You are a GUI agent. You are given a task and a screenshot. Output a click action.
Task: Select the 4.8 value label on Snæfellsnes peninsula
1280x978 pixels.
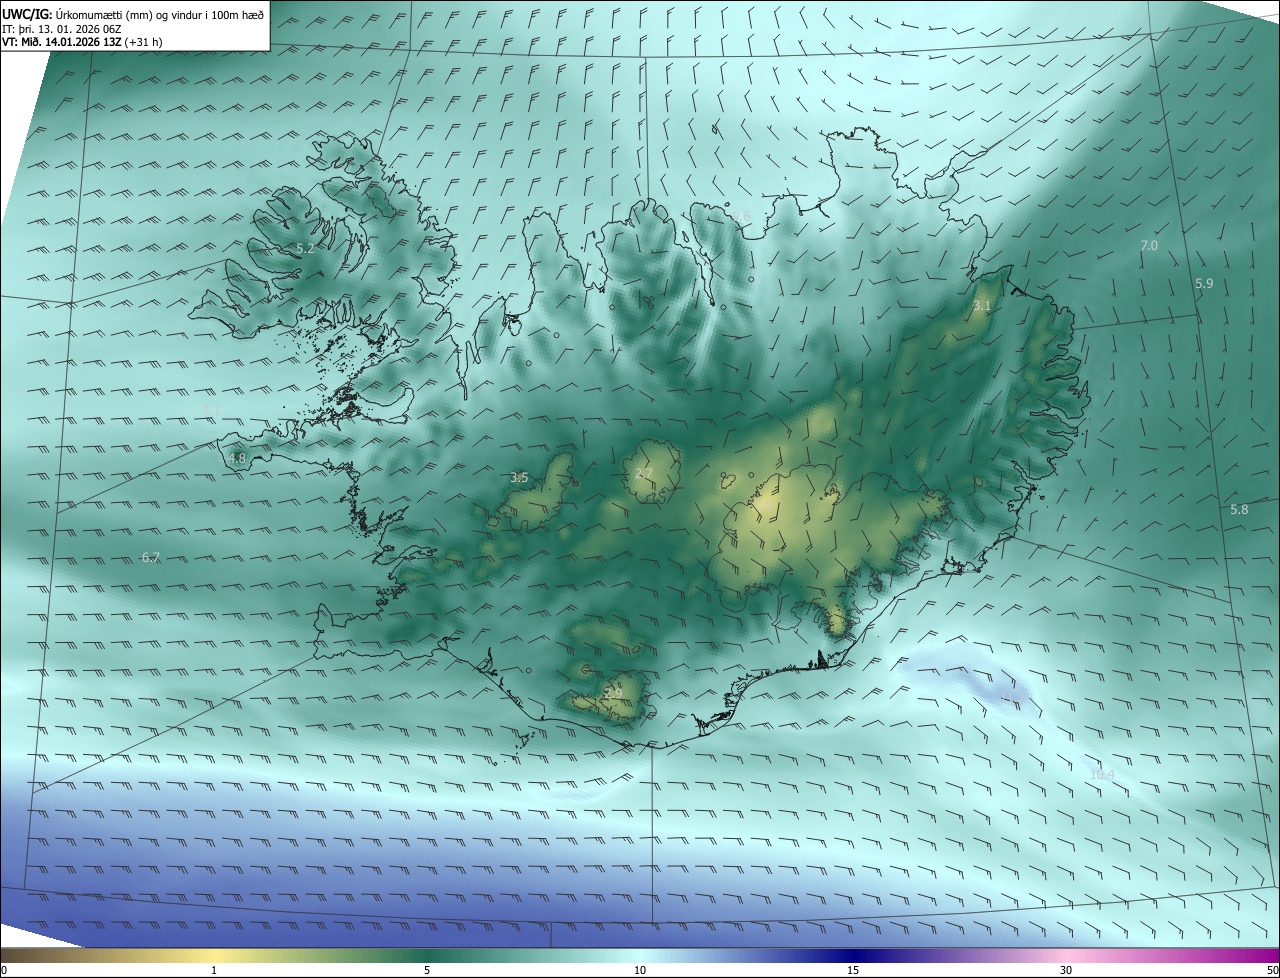(x=237, y=459)
